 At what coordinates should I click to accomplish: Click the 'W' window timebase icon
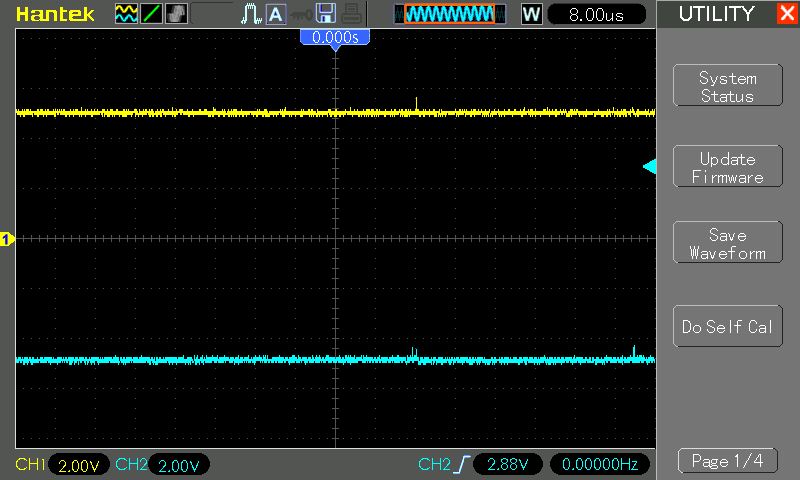click(x=532, y=14)
